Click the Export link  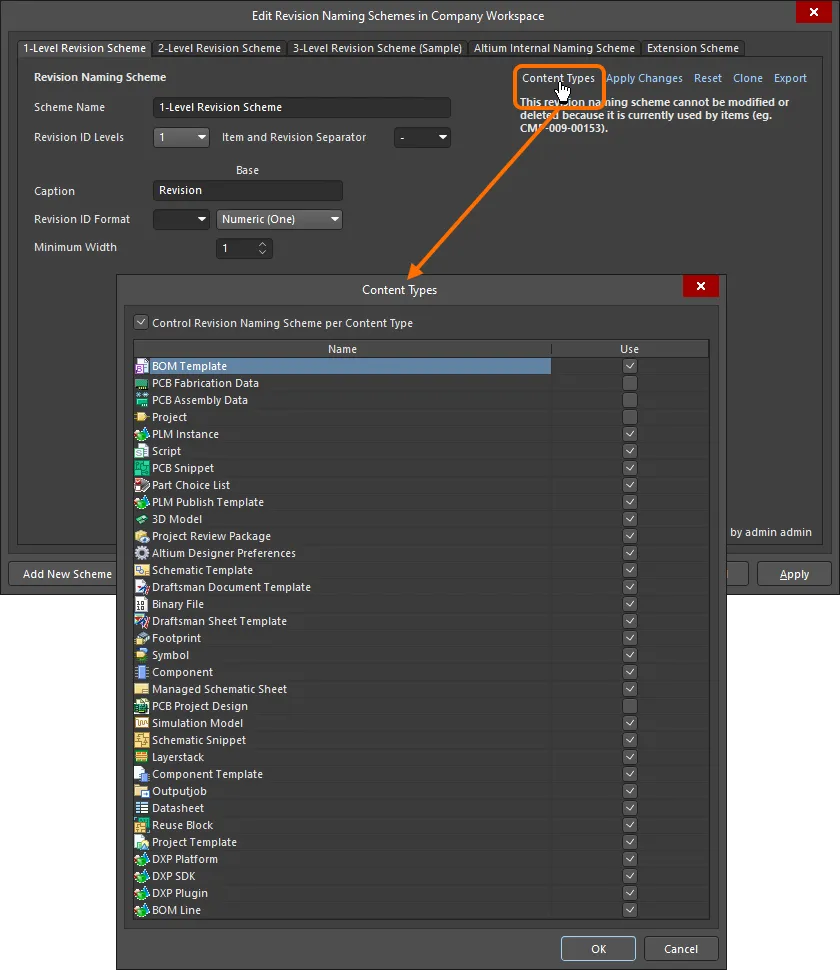[791, 79]
